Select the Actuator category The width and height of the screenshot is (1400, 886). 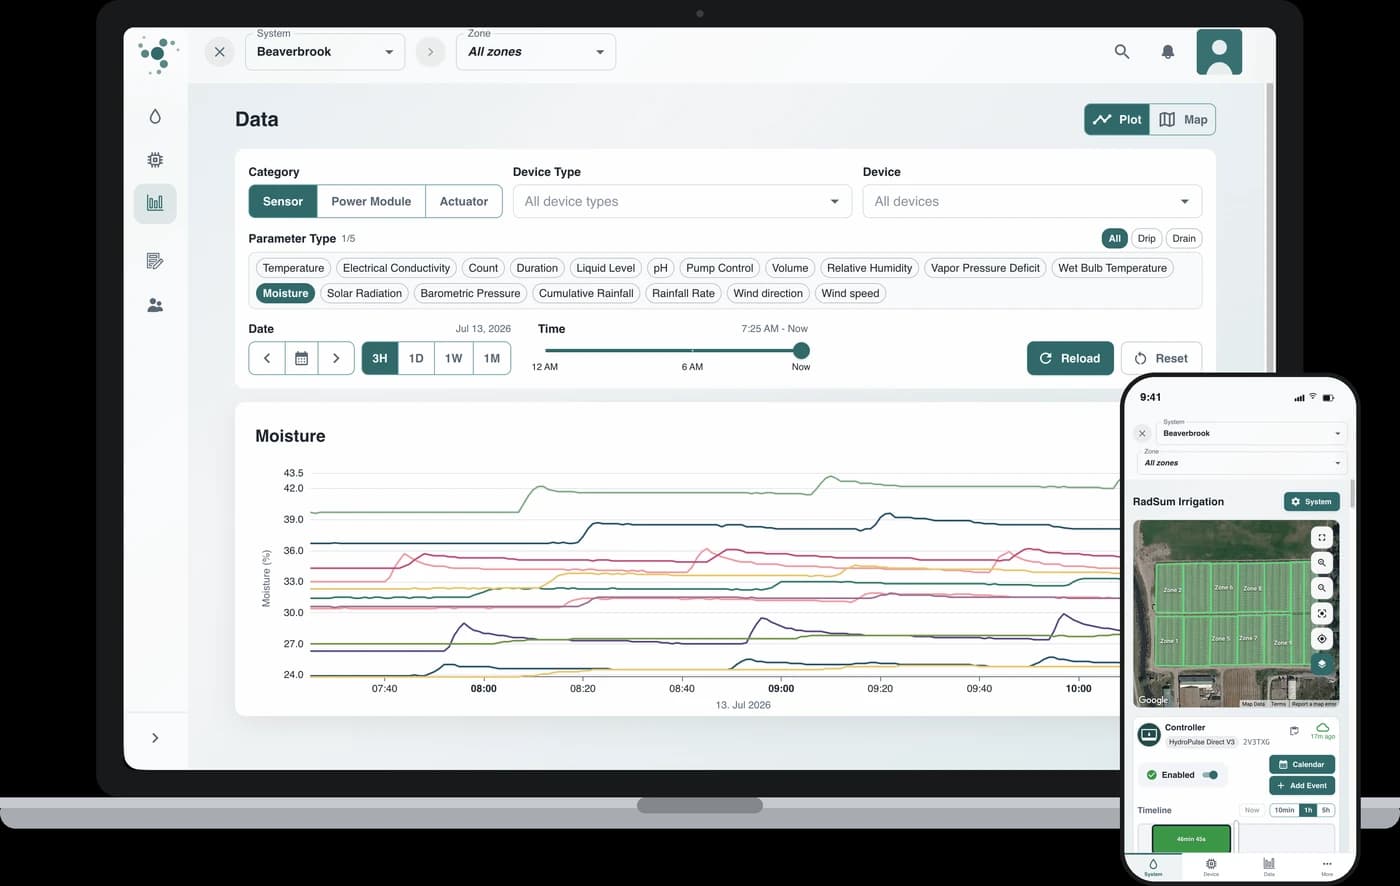[x=464, y=201]
